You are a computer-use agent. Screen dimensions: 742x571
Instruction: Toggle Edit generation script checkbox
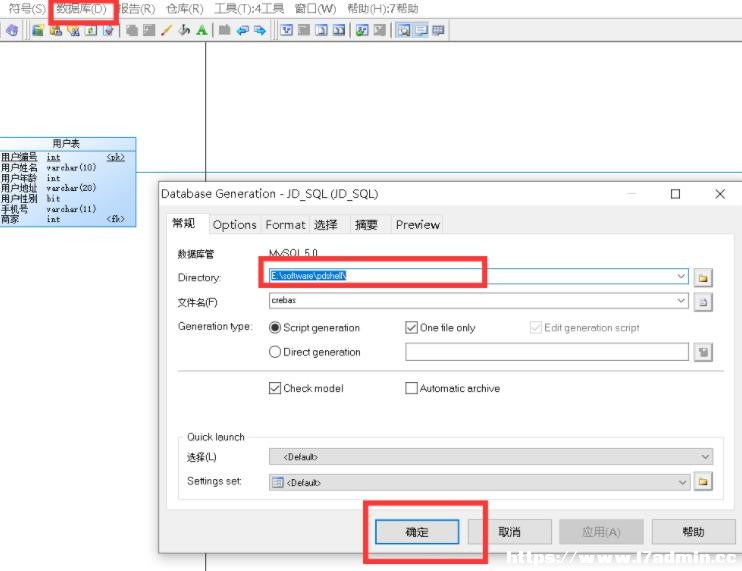tap(536, 327)
